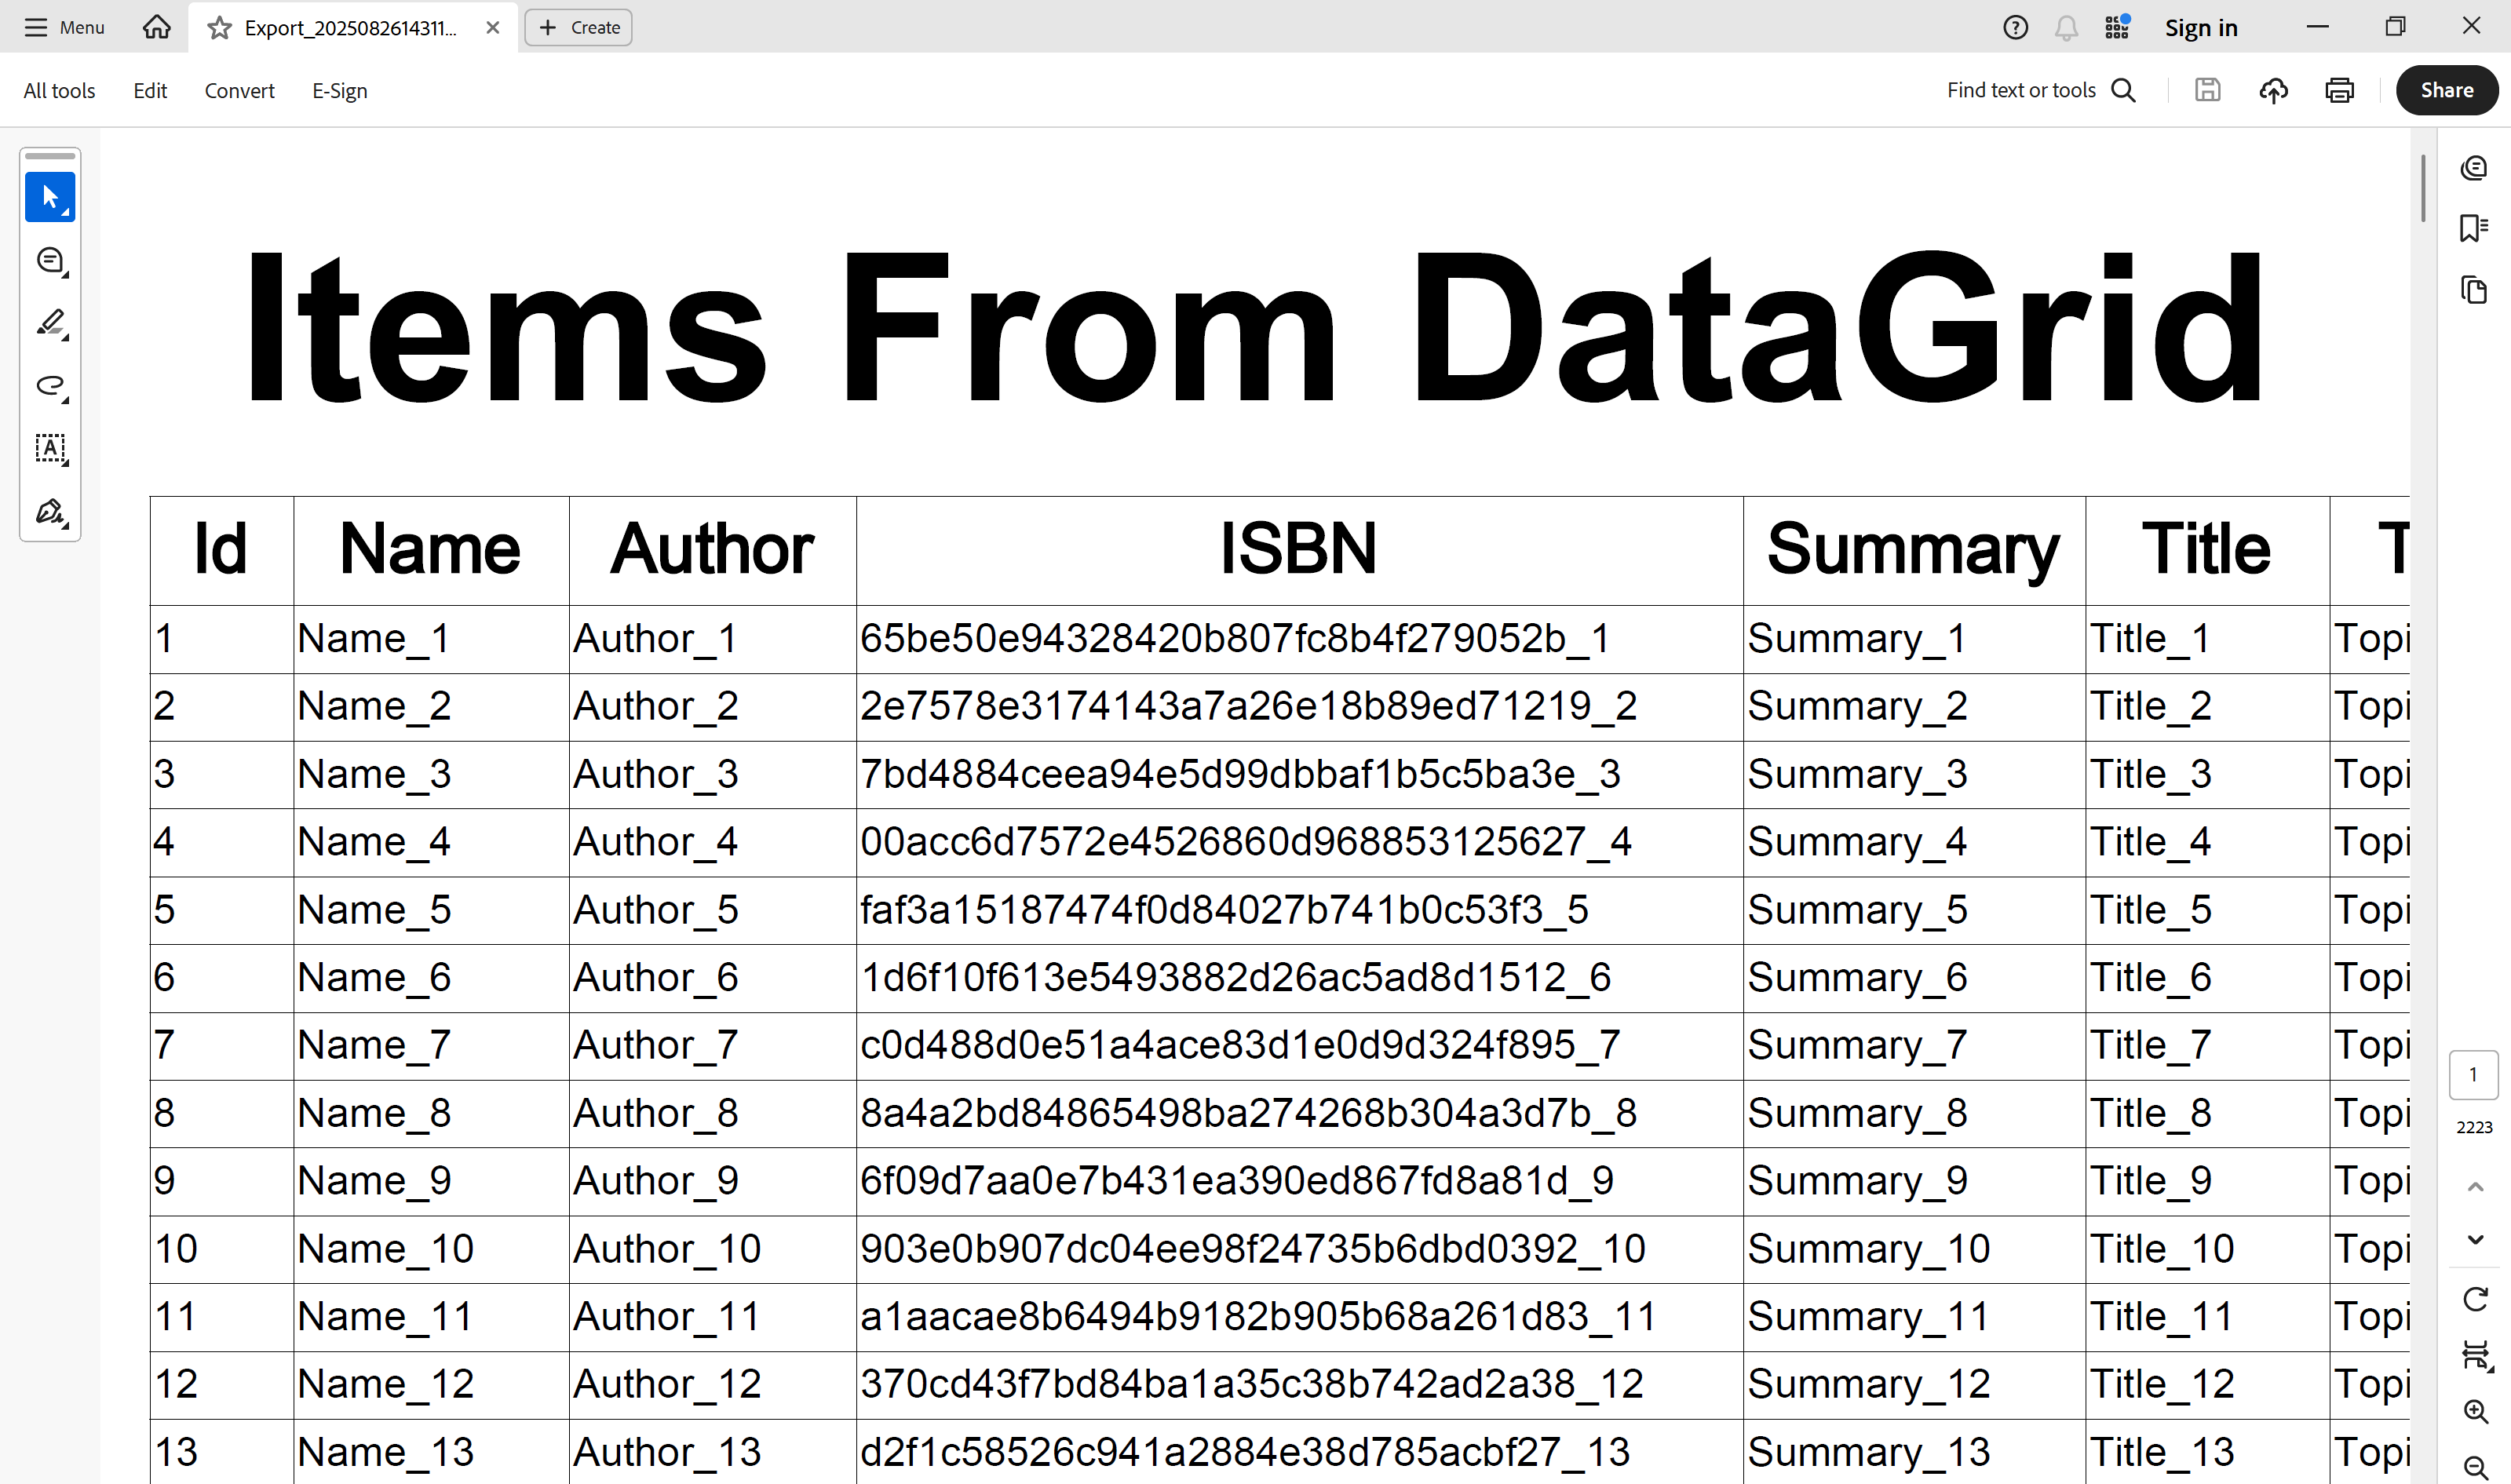Viewport: 2511px width, 1484px height.
Task: Click the Sign in link
Action: (2200, 28)
